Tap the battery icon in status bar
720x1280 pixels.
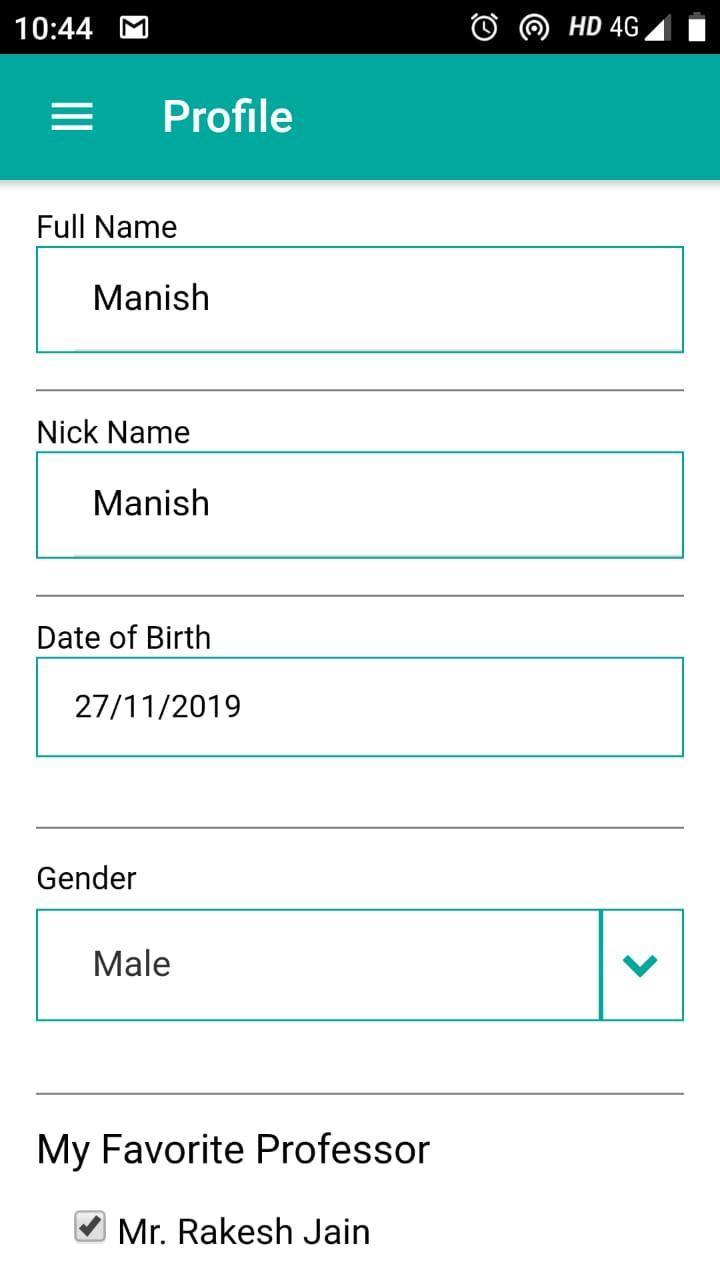[696, 28]
